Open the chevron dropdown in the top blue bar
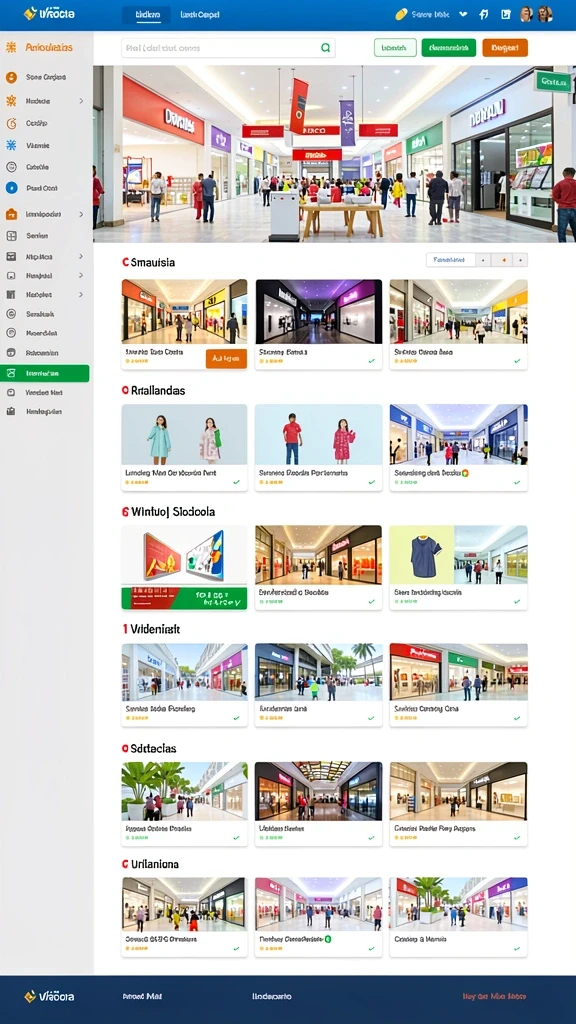 pos(463,14)
